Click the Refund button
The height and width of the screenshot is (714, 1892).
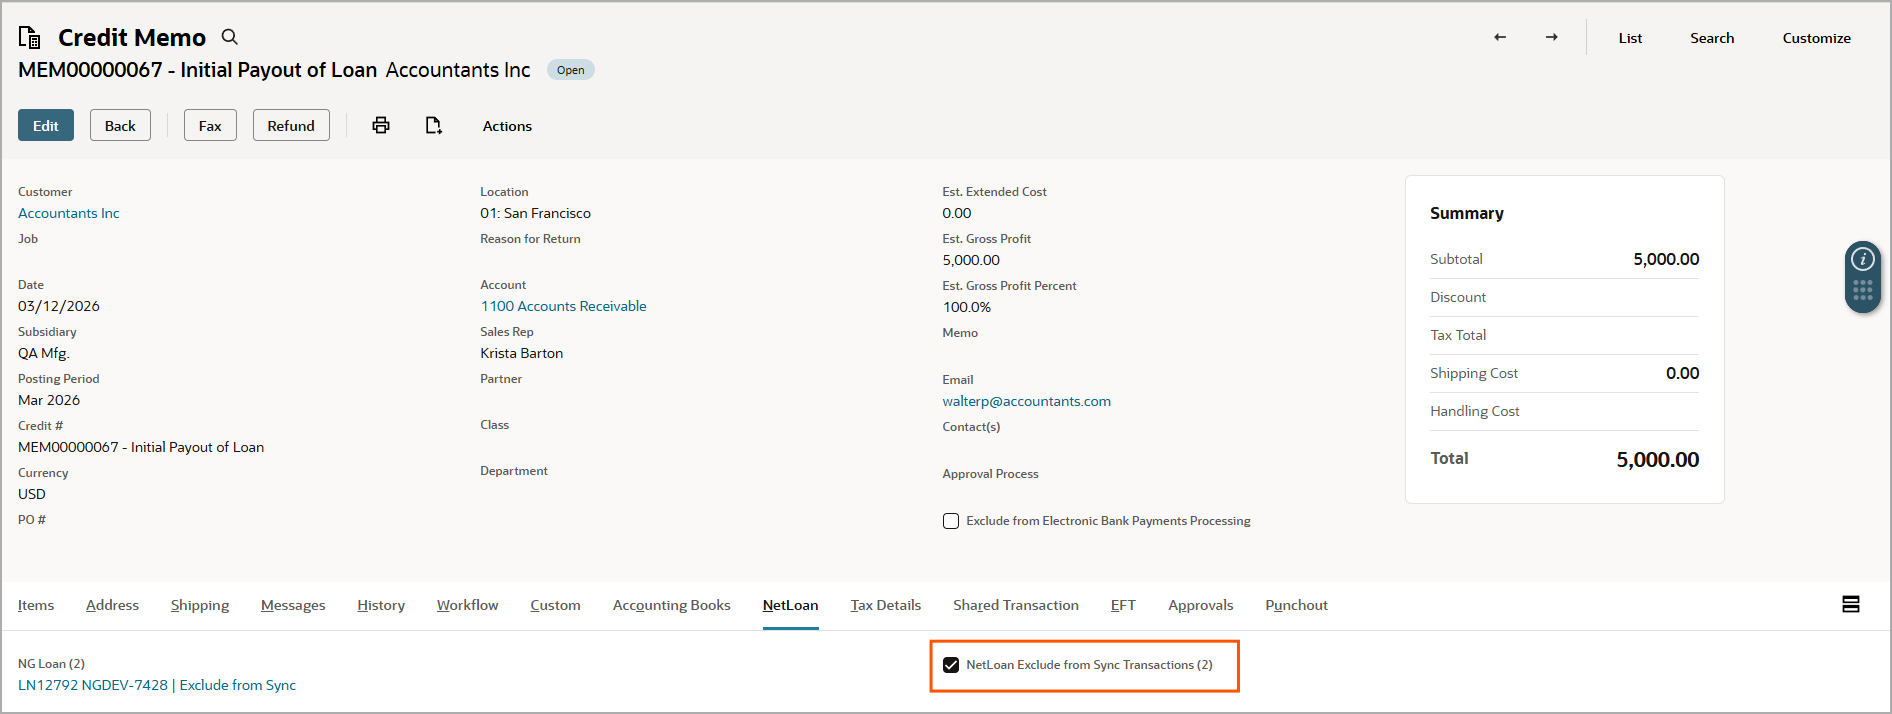coord(291,126)
